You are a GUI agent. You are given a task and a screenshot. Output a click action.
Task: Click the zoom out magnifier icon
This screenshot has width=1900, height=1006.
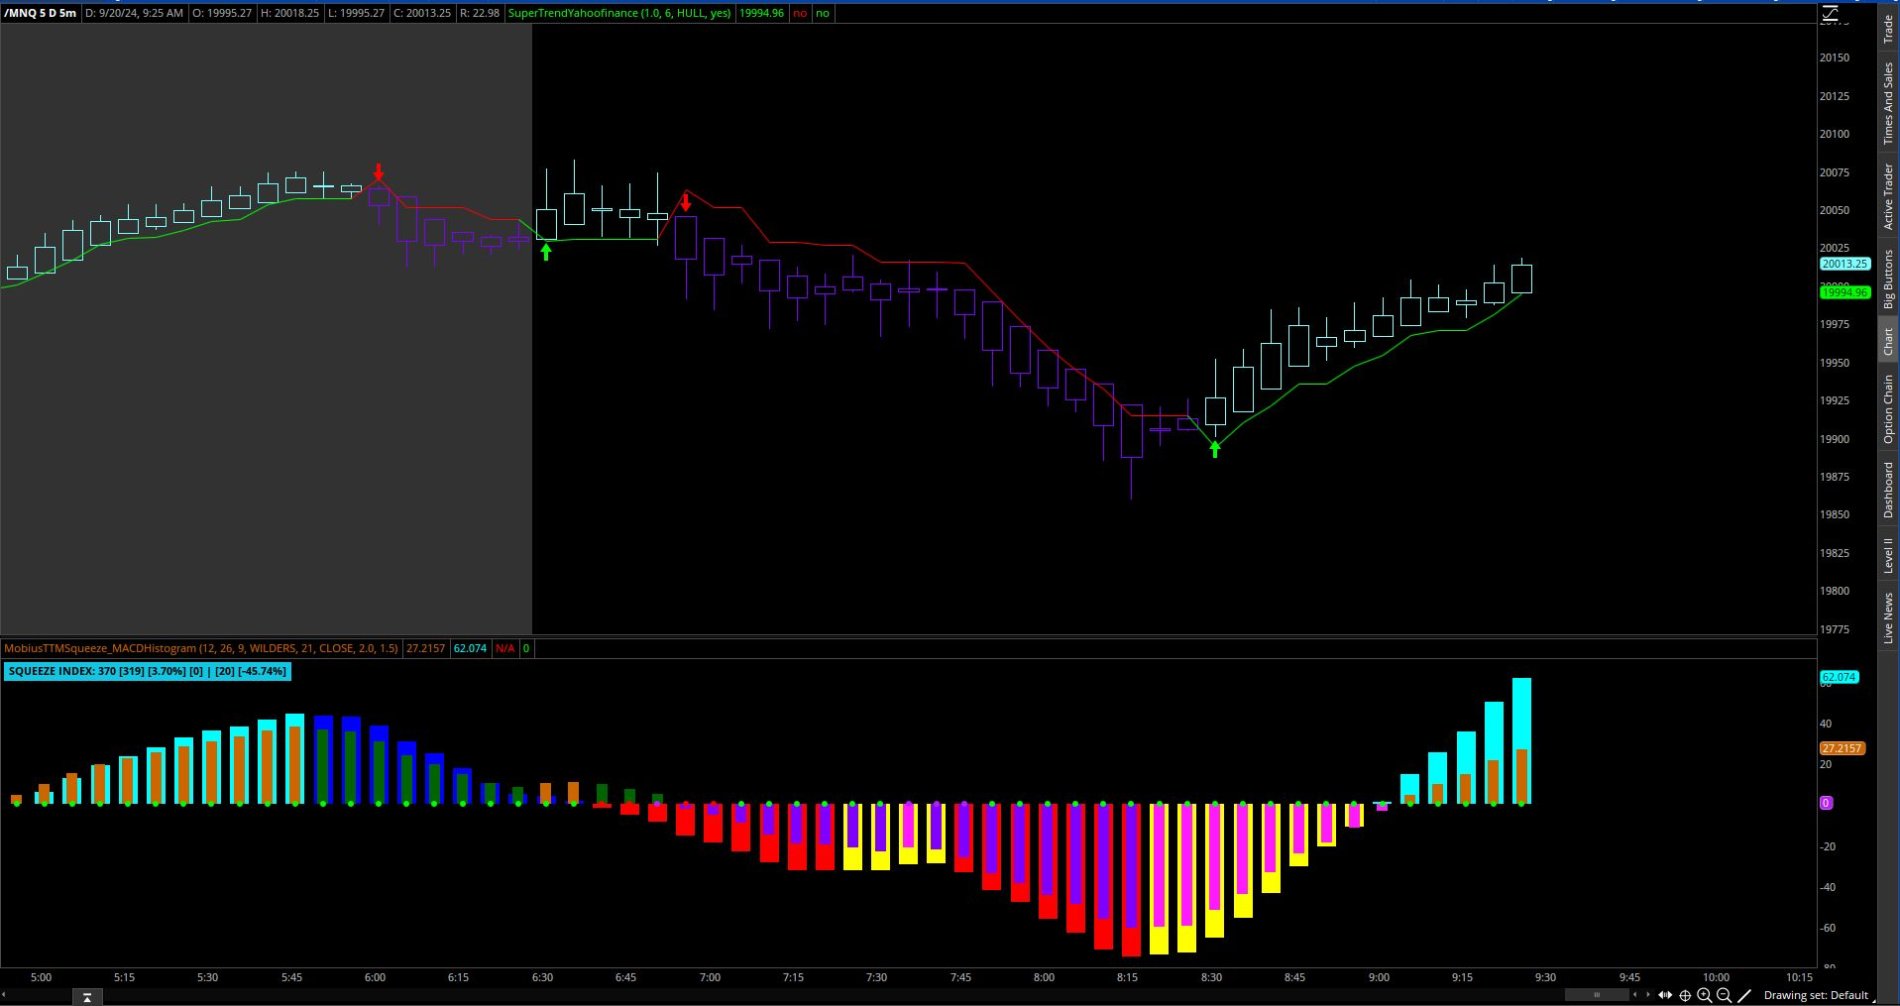click(1724, 995)
